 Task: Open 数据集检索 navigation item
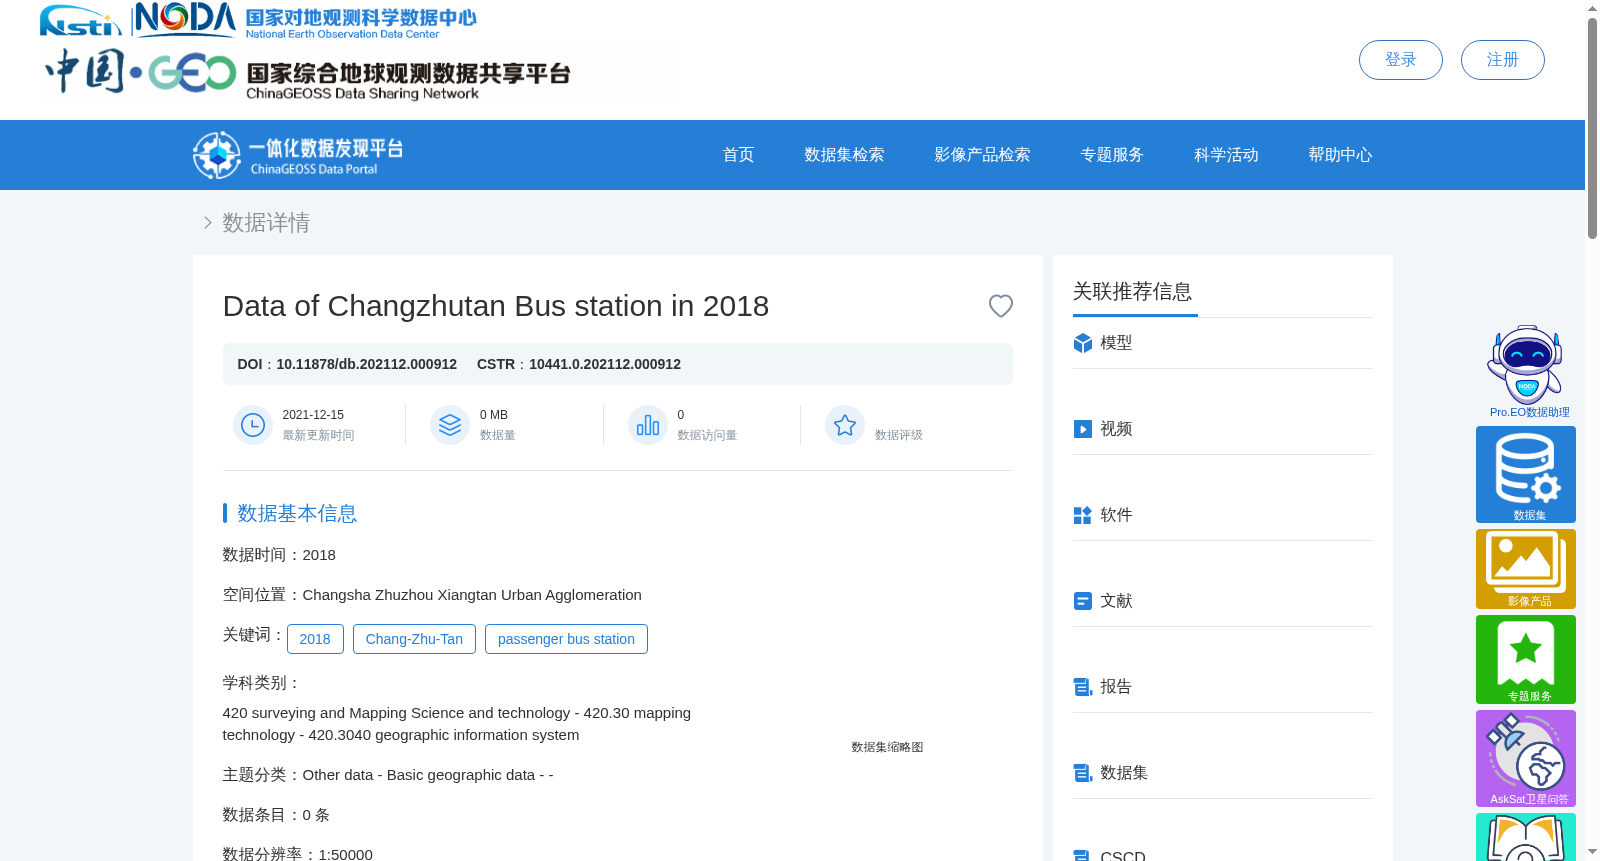pyautogui.click(x=844, y=155)
